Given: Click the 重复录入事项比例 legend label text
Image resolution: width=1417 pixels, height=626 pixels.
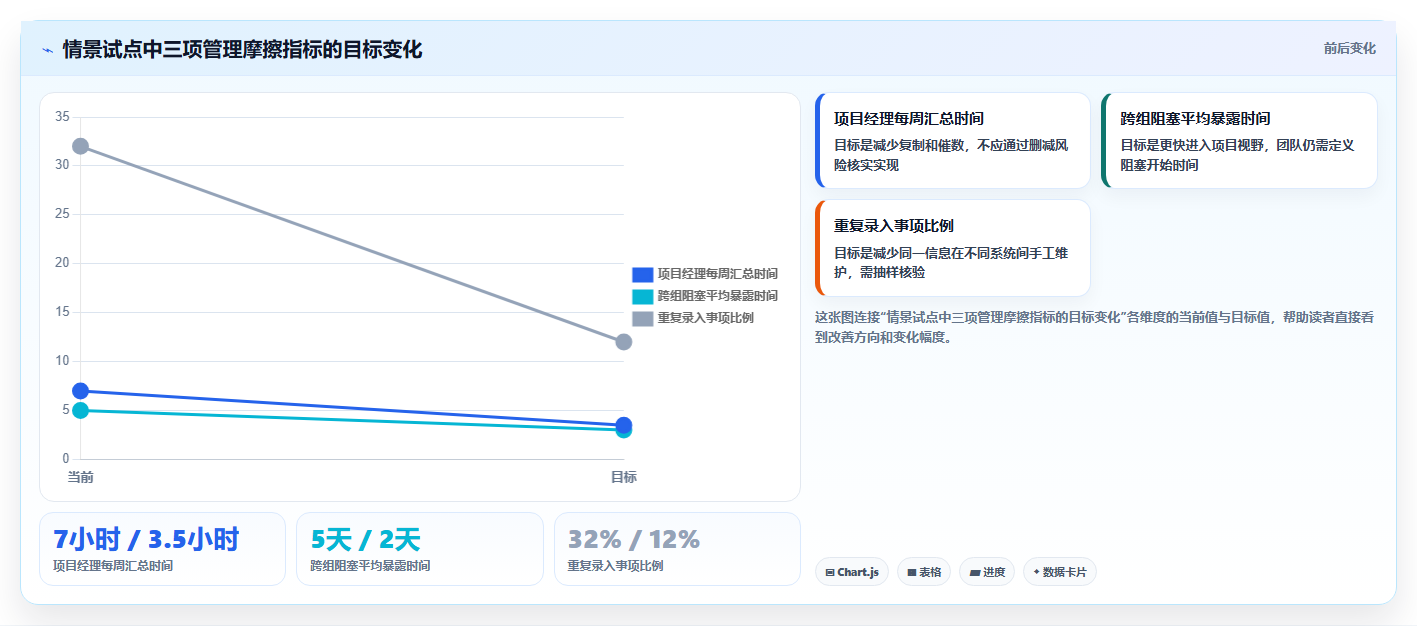Looking at the screenshot, I should (x=705, y=318).
